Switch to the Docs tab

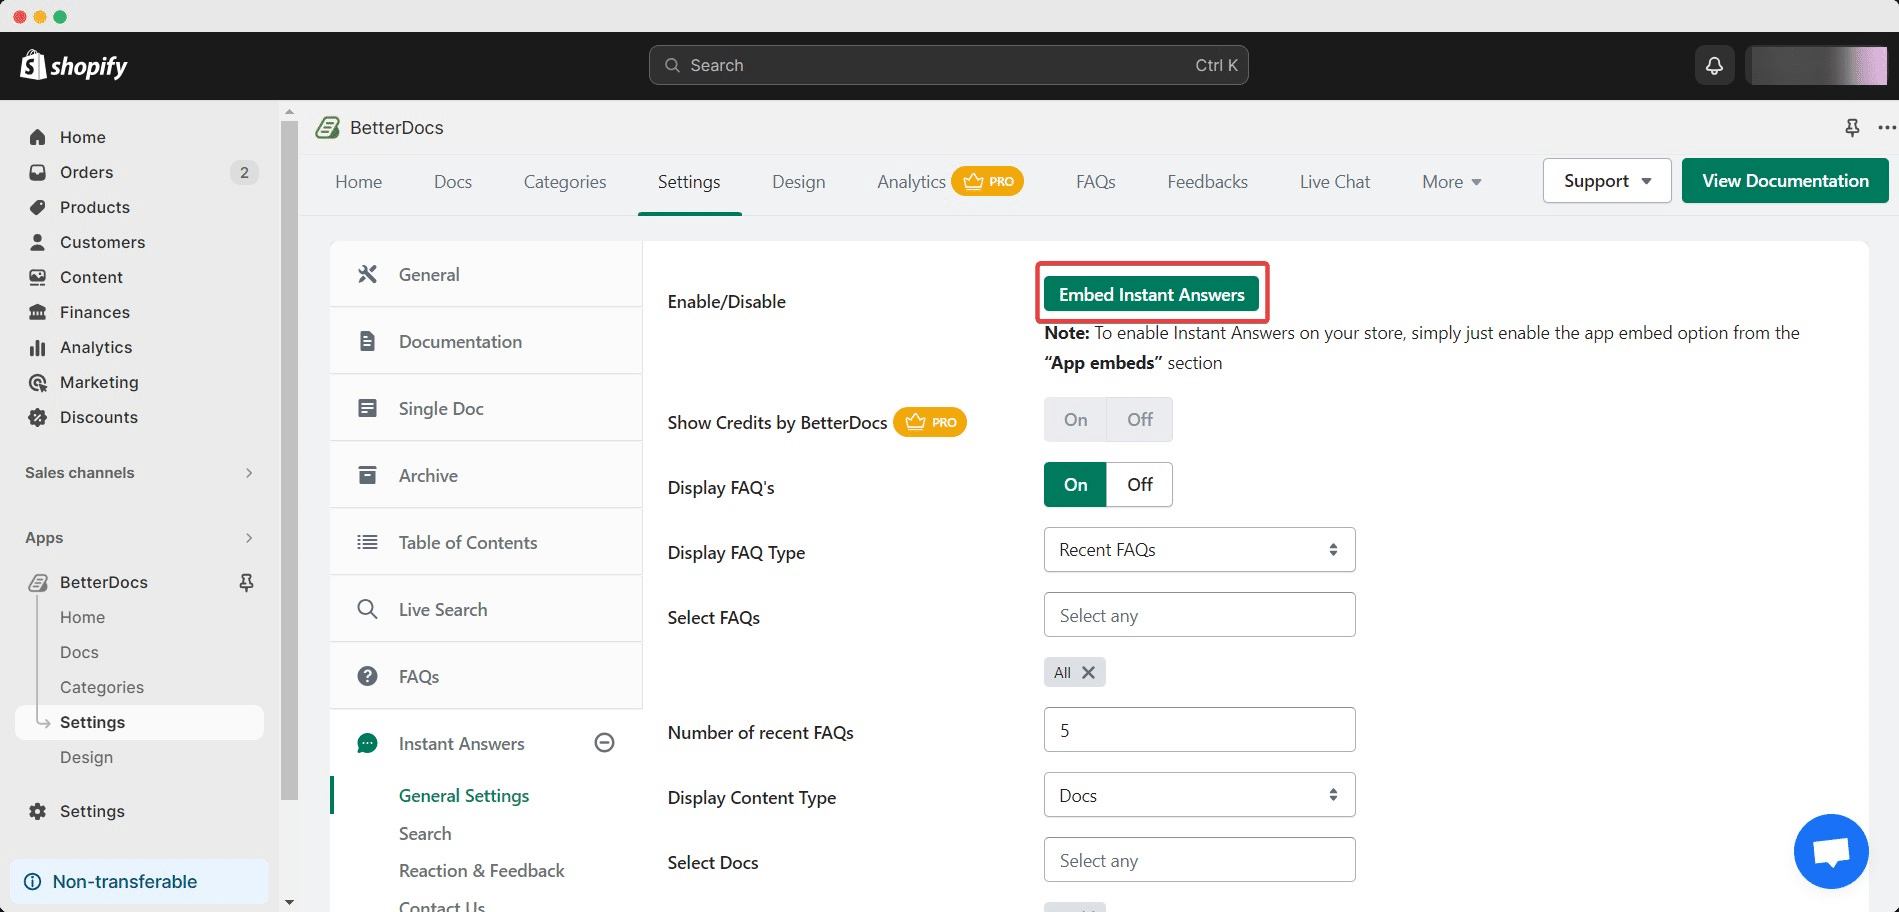(453, 182)
